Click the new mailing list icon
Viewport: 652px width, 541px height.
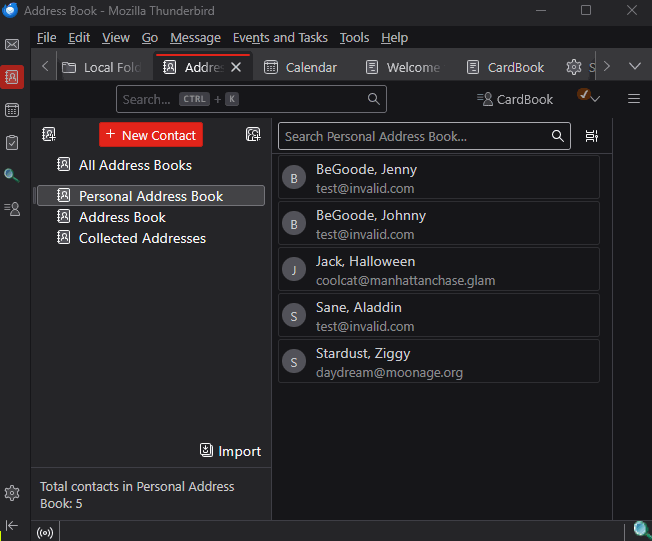(253, 135)
